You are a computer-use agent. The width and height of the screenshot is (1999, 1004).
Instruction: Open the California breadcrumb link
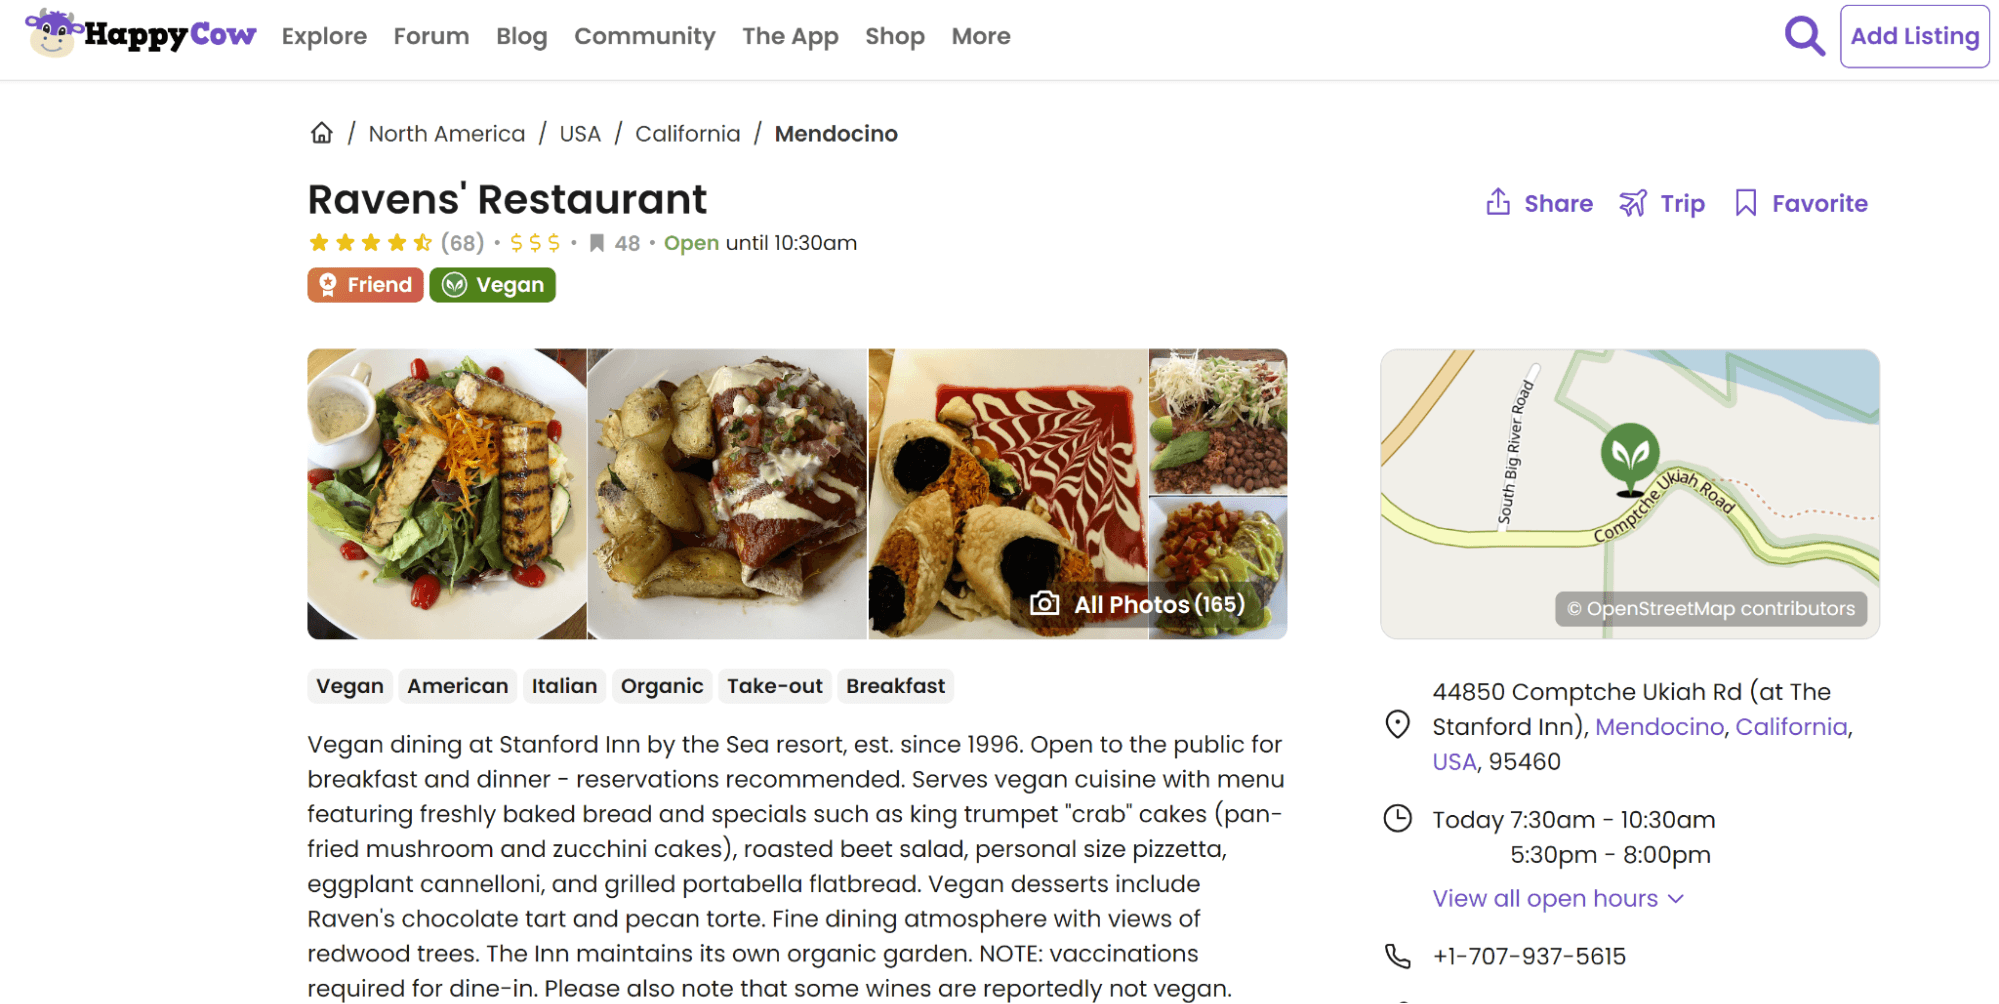click(687, 134)
